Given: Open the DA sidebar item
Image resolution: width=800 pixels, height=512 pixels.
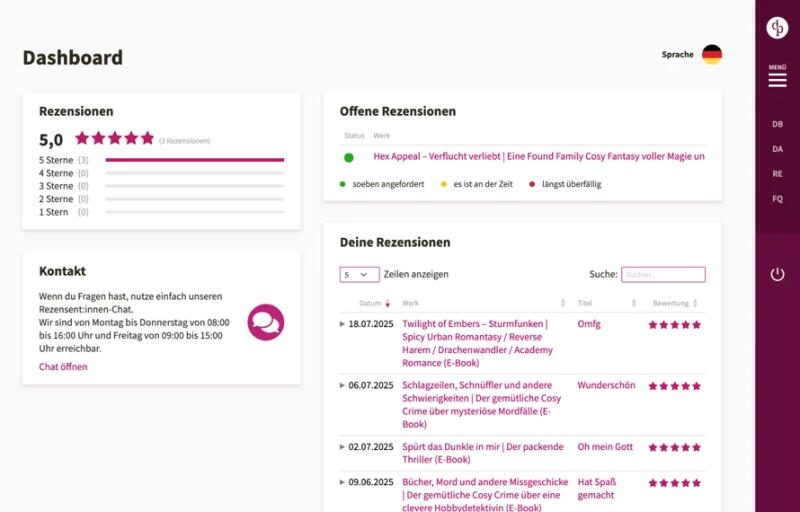Looking at the screenshot, I should tap(777, 149).
